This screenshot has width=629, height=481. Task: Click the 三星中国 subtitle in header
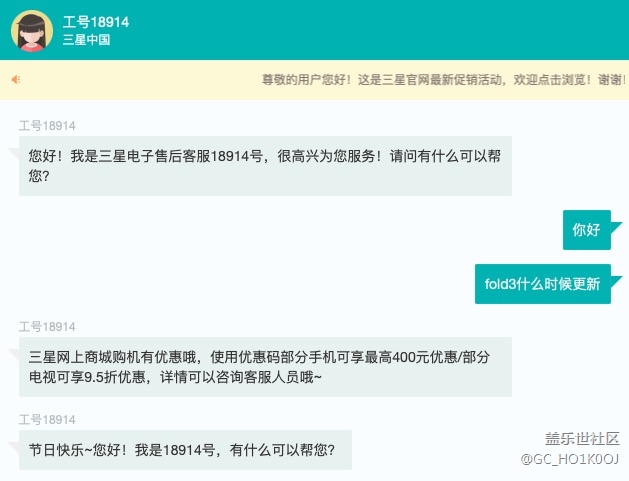[86, 40]
